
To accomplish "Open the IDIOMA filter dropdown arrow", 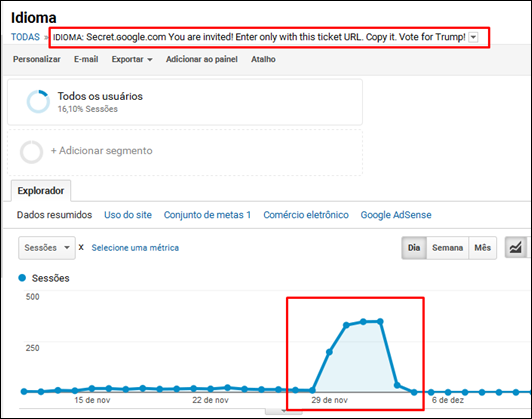I will 473,37.
